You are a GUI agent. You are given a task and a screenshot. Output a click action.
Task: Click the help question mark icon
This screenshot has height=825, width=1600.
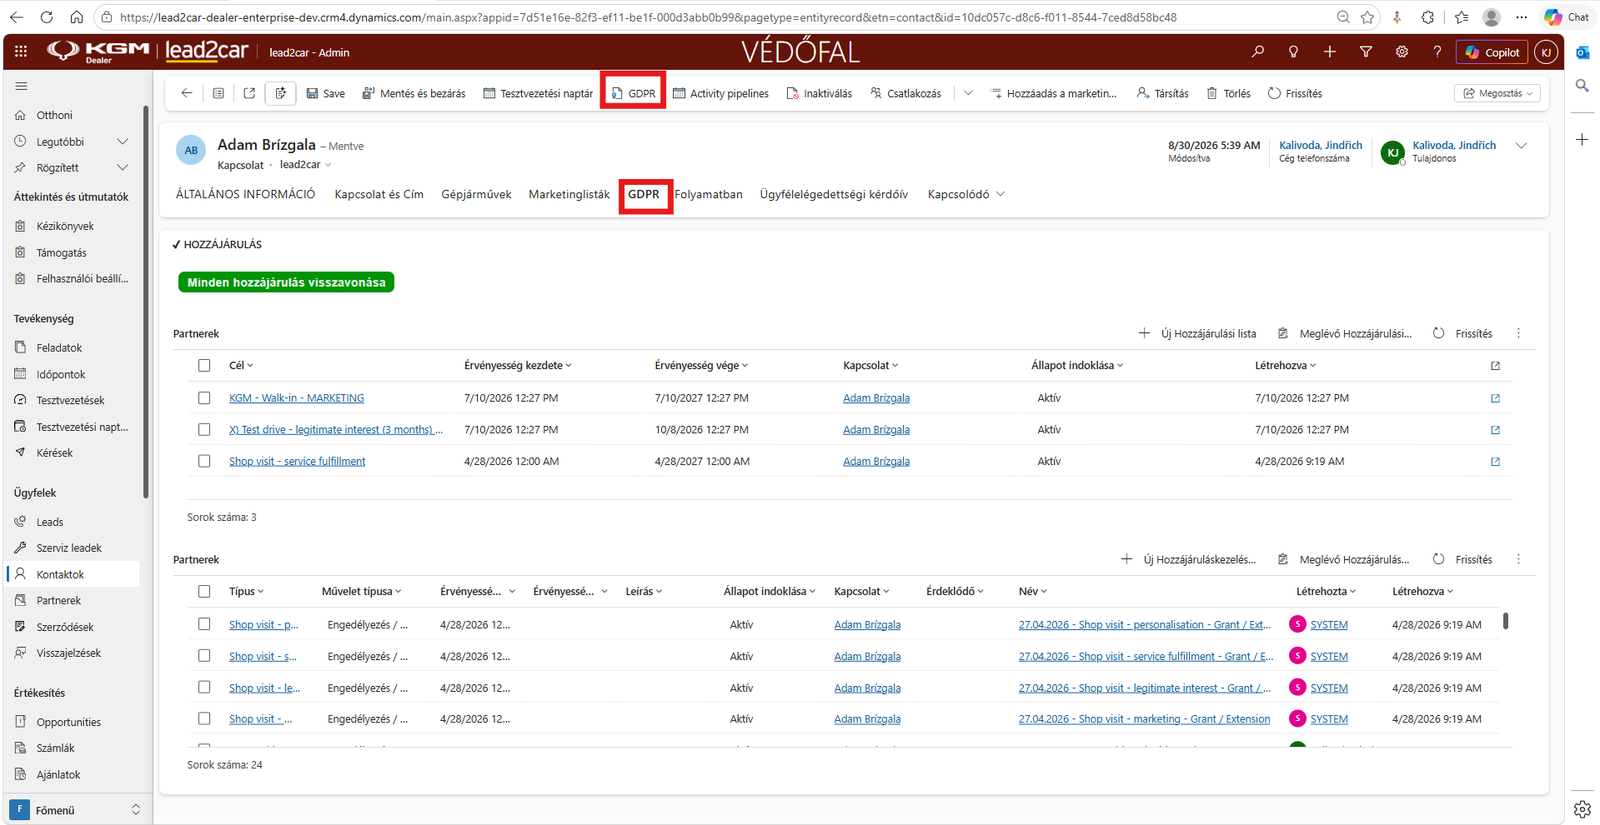point(1437,52)
